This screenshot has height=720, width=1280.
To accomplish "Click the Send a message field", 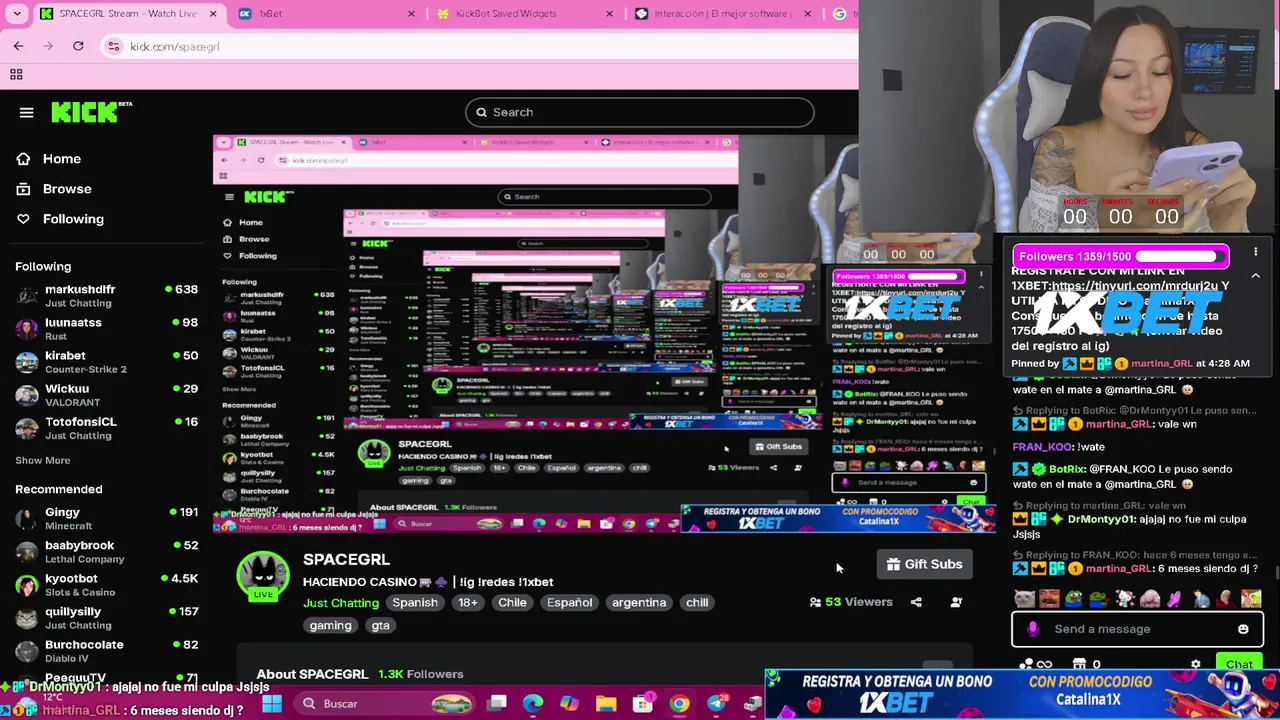I will (1137, 629).
